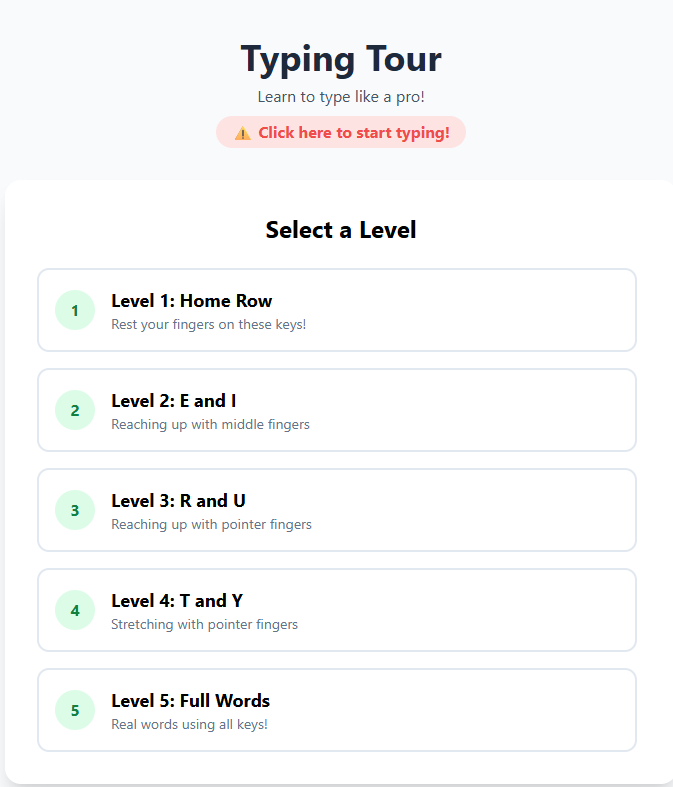The width and height of the screenshot is (673, 787).
Task: Click 'Reaching up with pointer fingers' description
Action: [x=211, y=525]
